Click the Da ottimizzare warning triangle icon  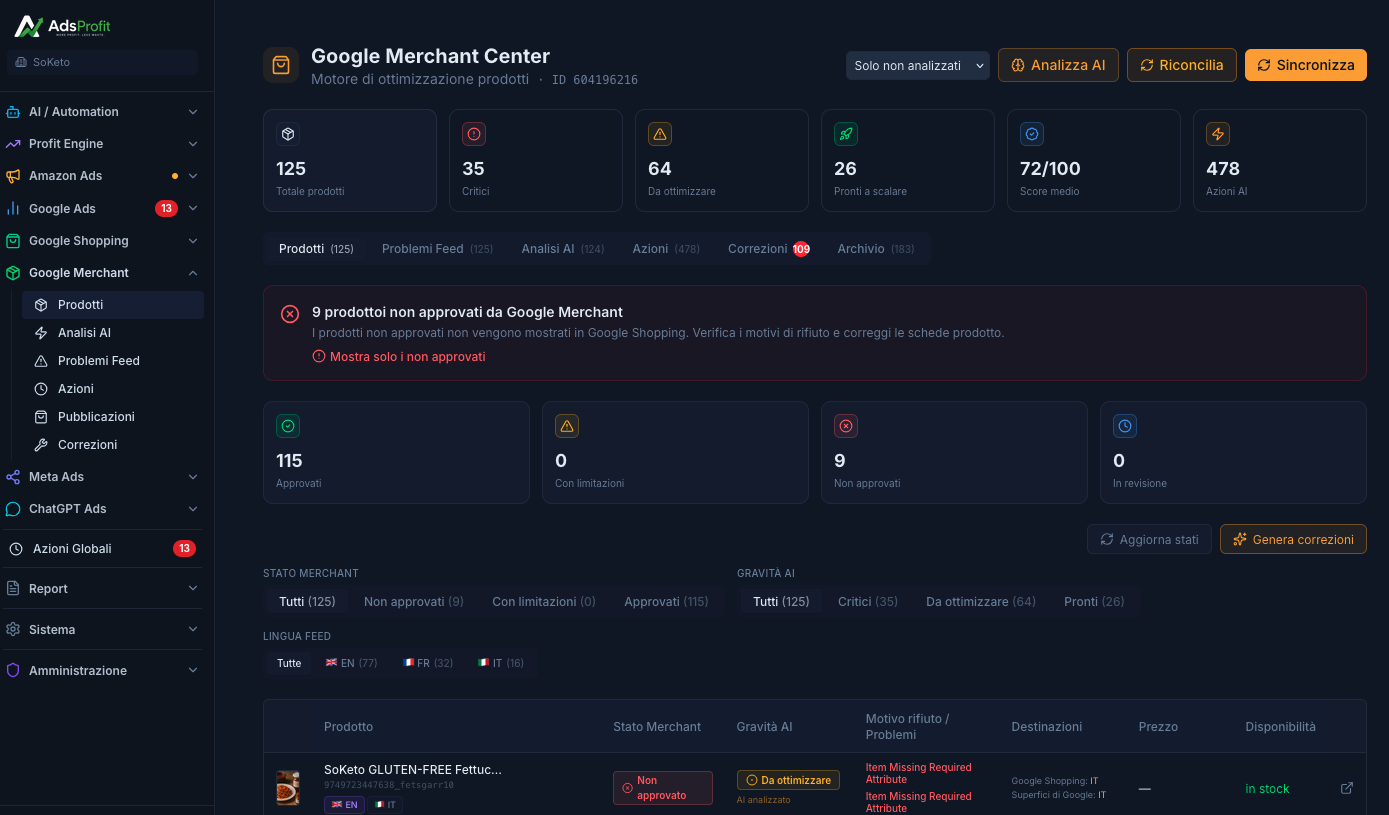[660, 134]
